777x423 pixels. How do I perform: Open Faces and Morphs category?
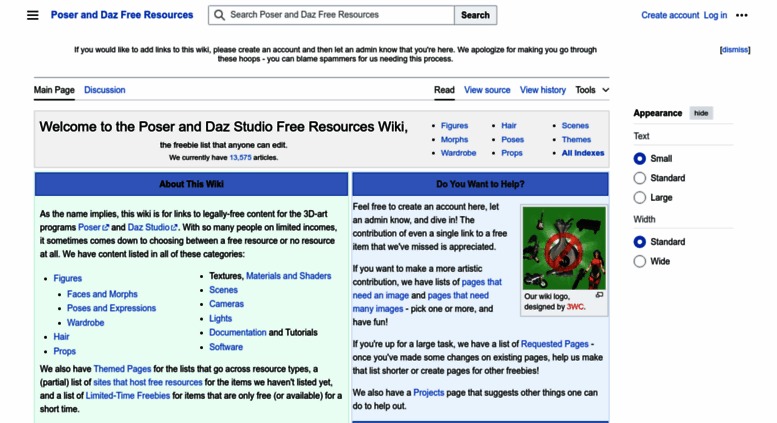coord(102,294)
